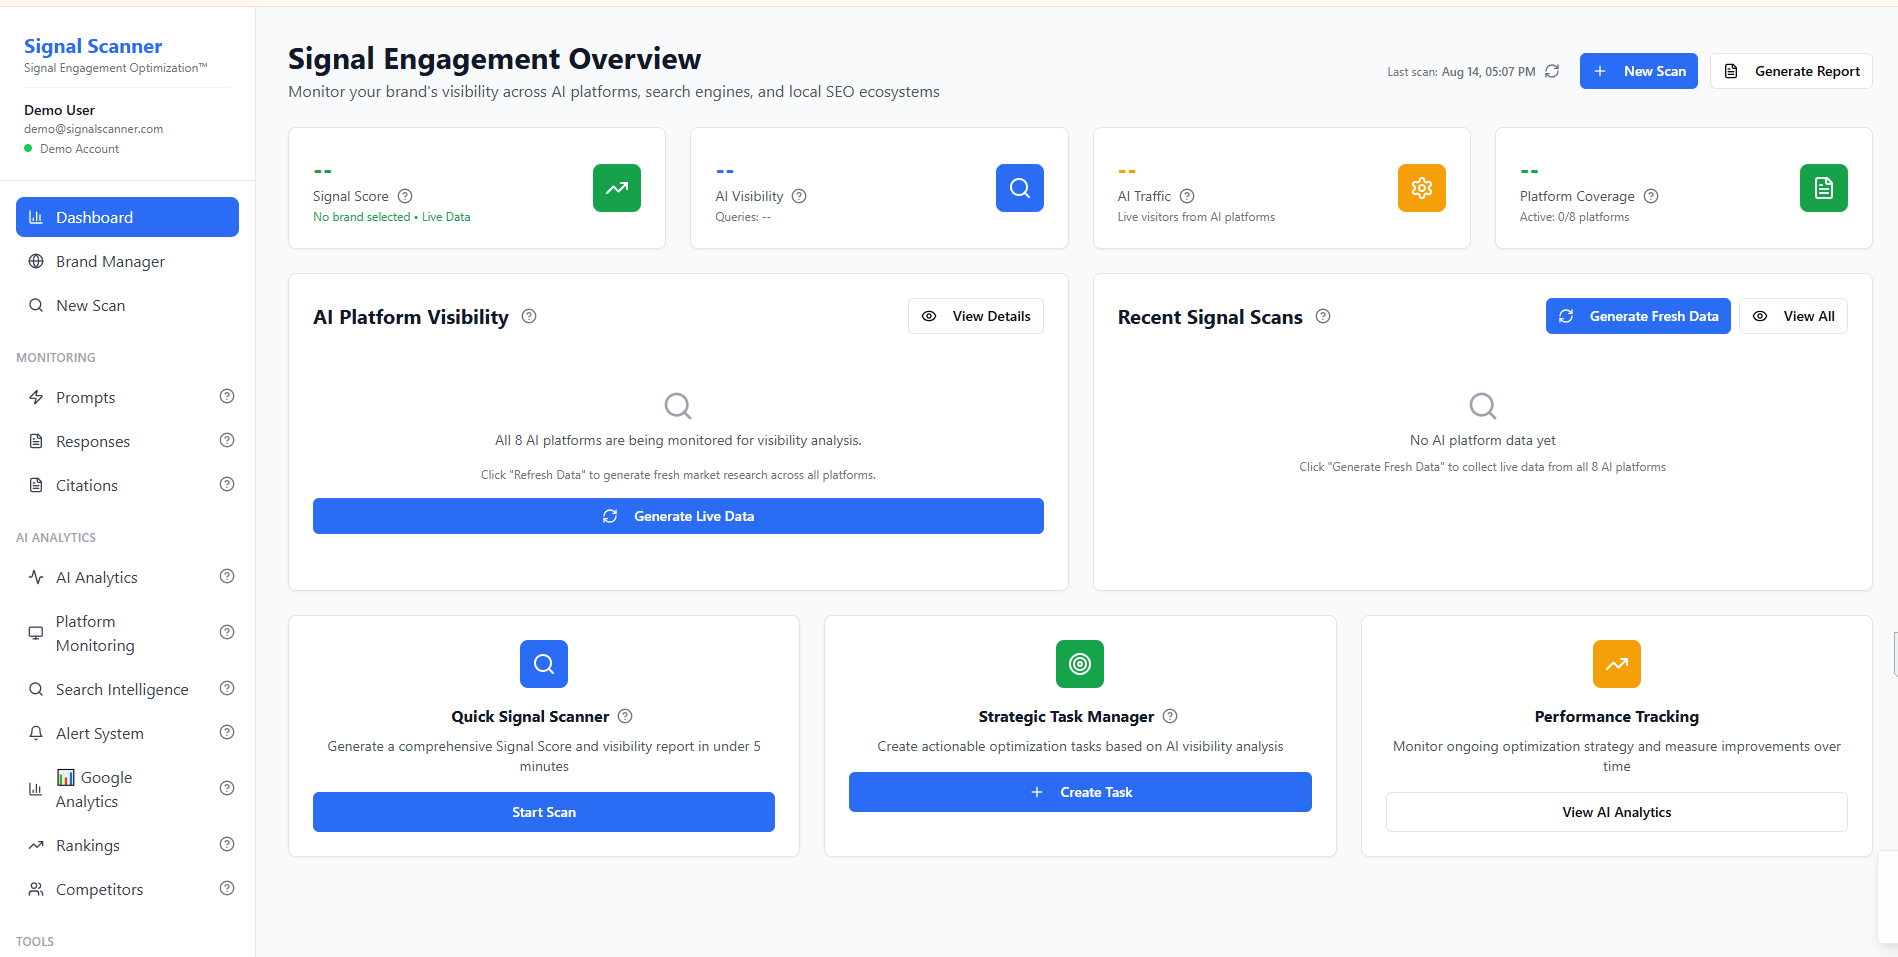Click the refresh icon beside the last scan time

[x=1551, y=71]
